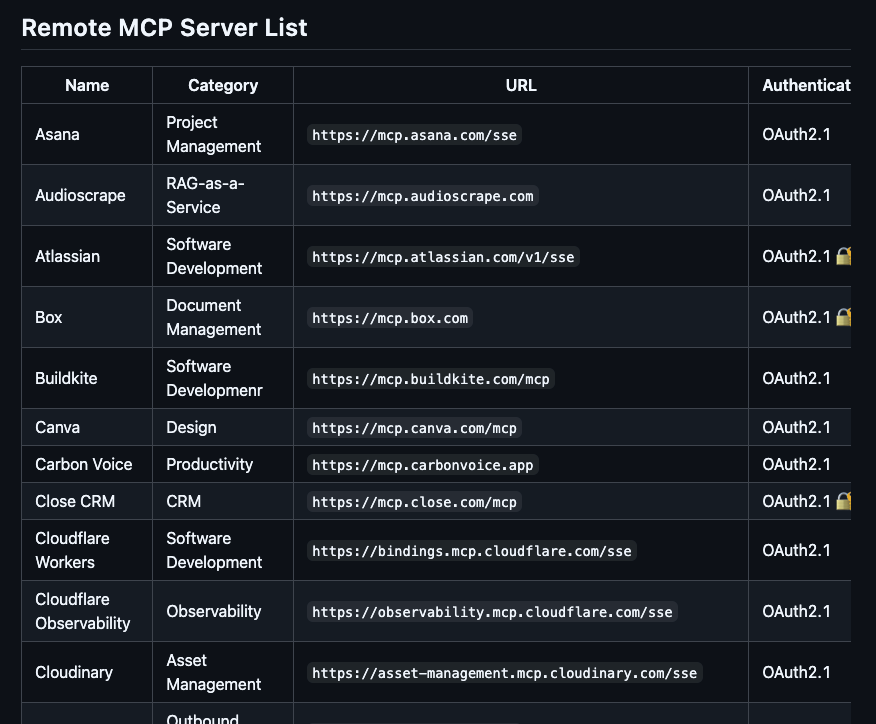
Task: Click OAuth2.1 in the Close CRM row
Action: [x=796, y=501]
